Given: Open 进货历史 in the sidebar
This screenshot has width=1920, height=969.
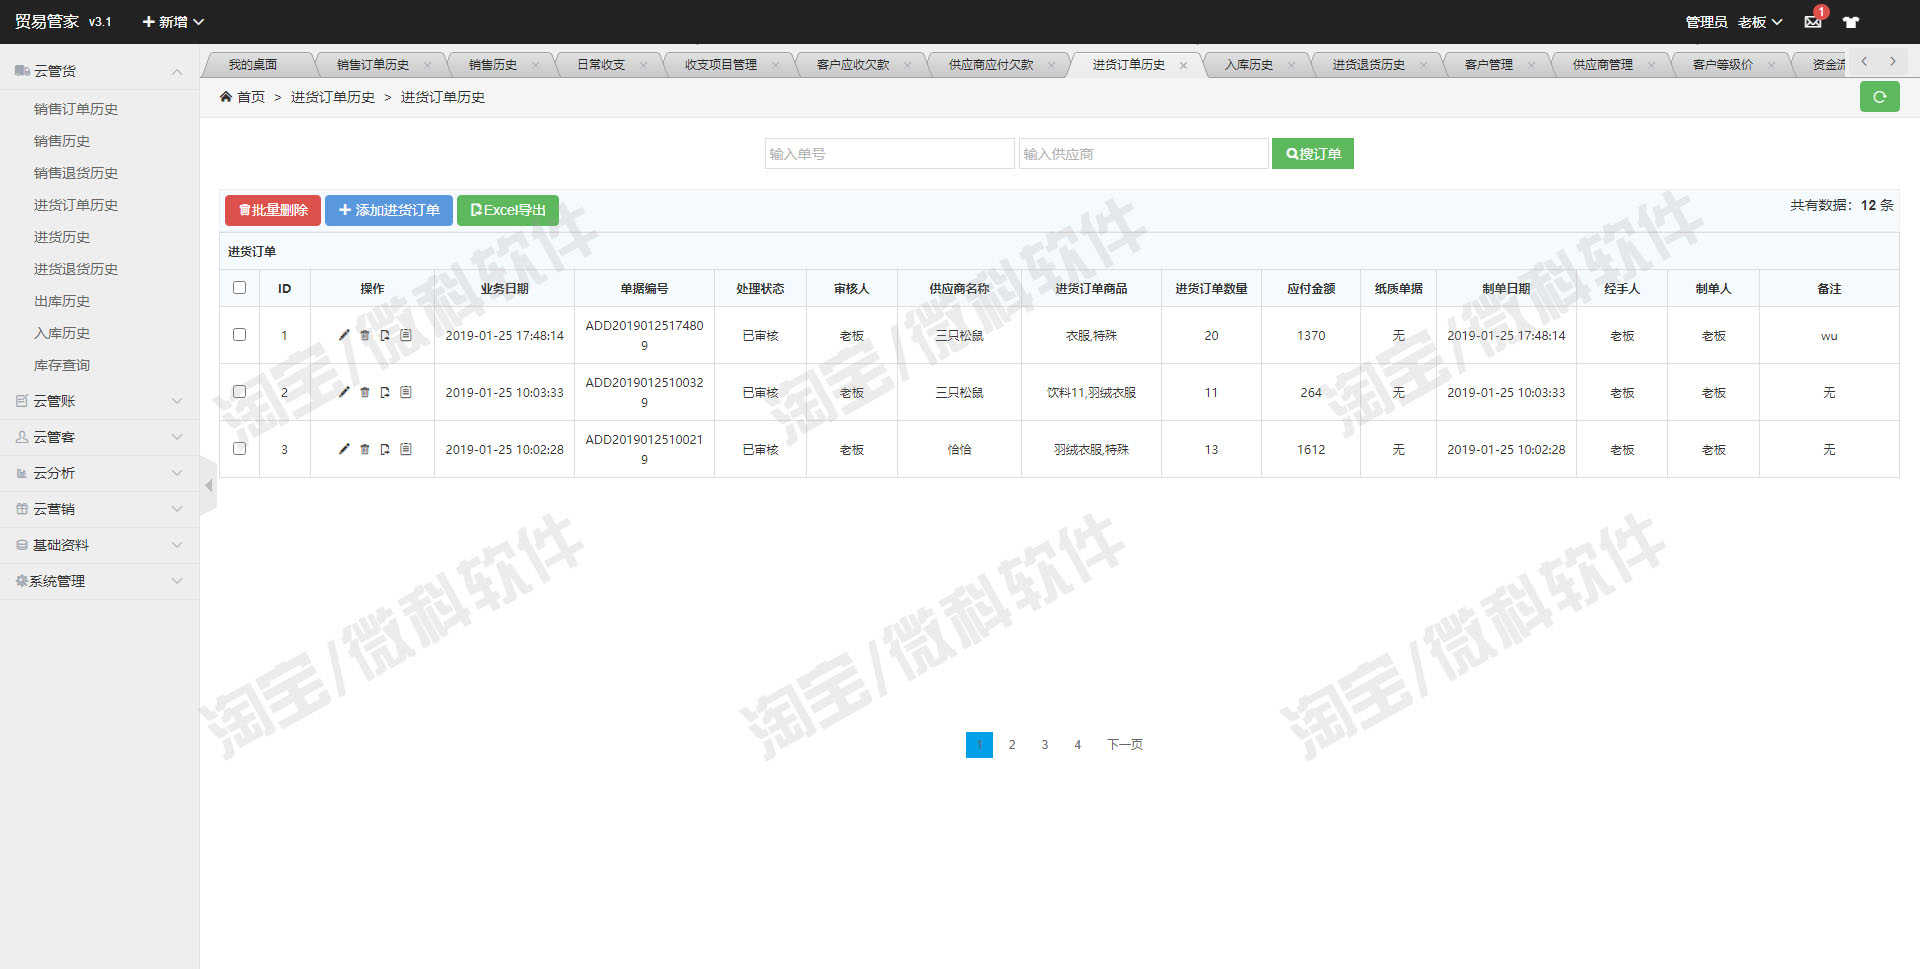Looking at the screenshot, I should tap(62, 237).
